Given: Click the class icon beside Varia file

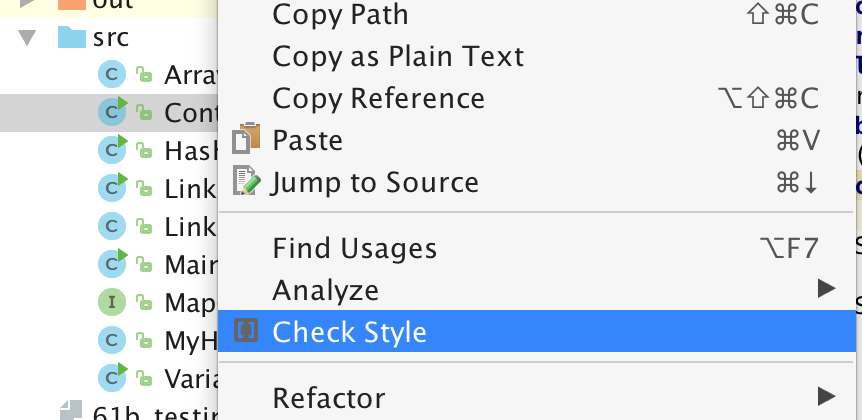Looking at the screenshot, I should pyautogui.click(x=110, y=377).
